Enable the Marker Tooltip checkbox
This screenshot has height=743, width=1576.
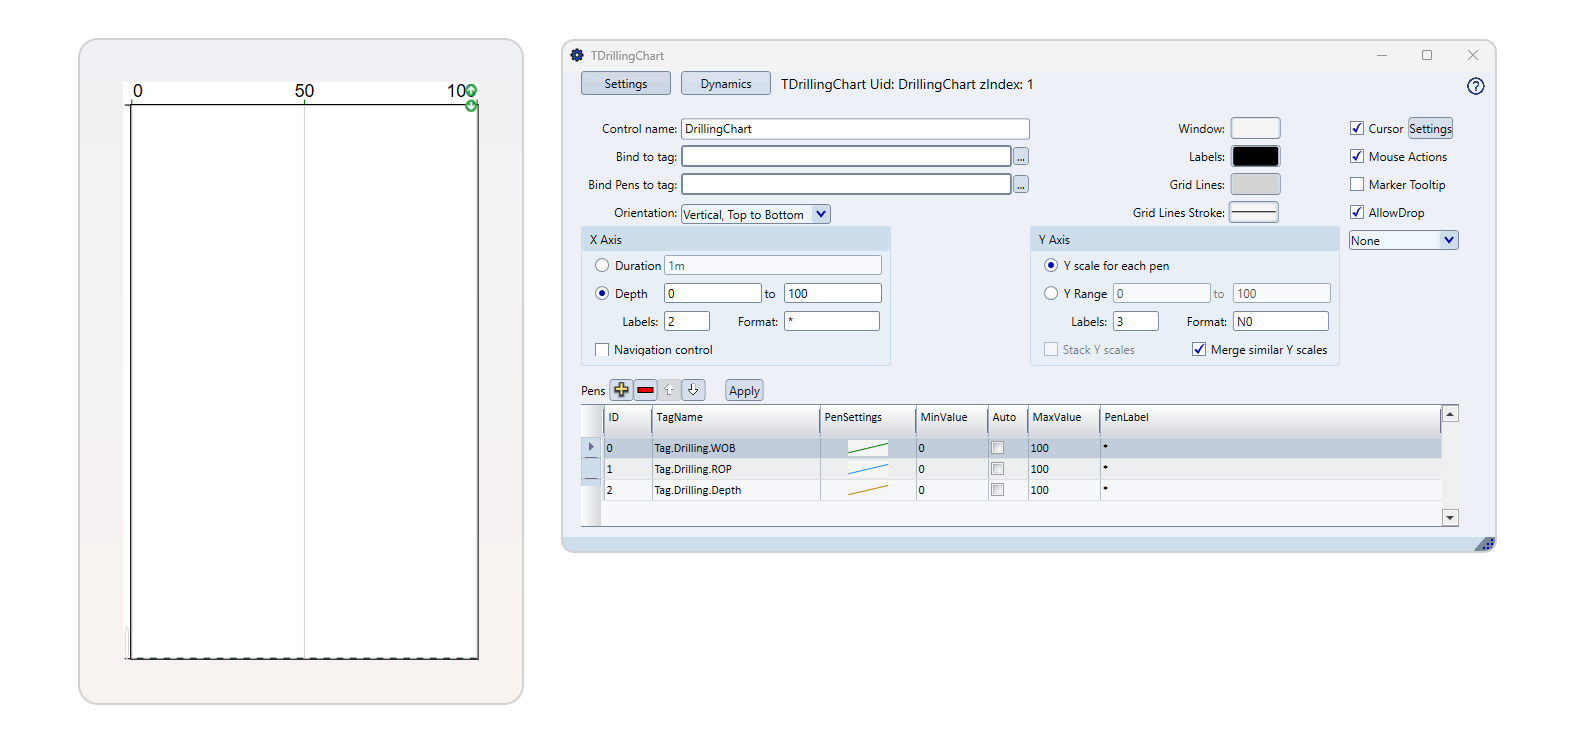tap(1357, 185)
